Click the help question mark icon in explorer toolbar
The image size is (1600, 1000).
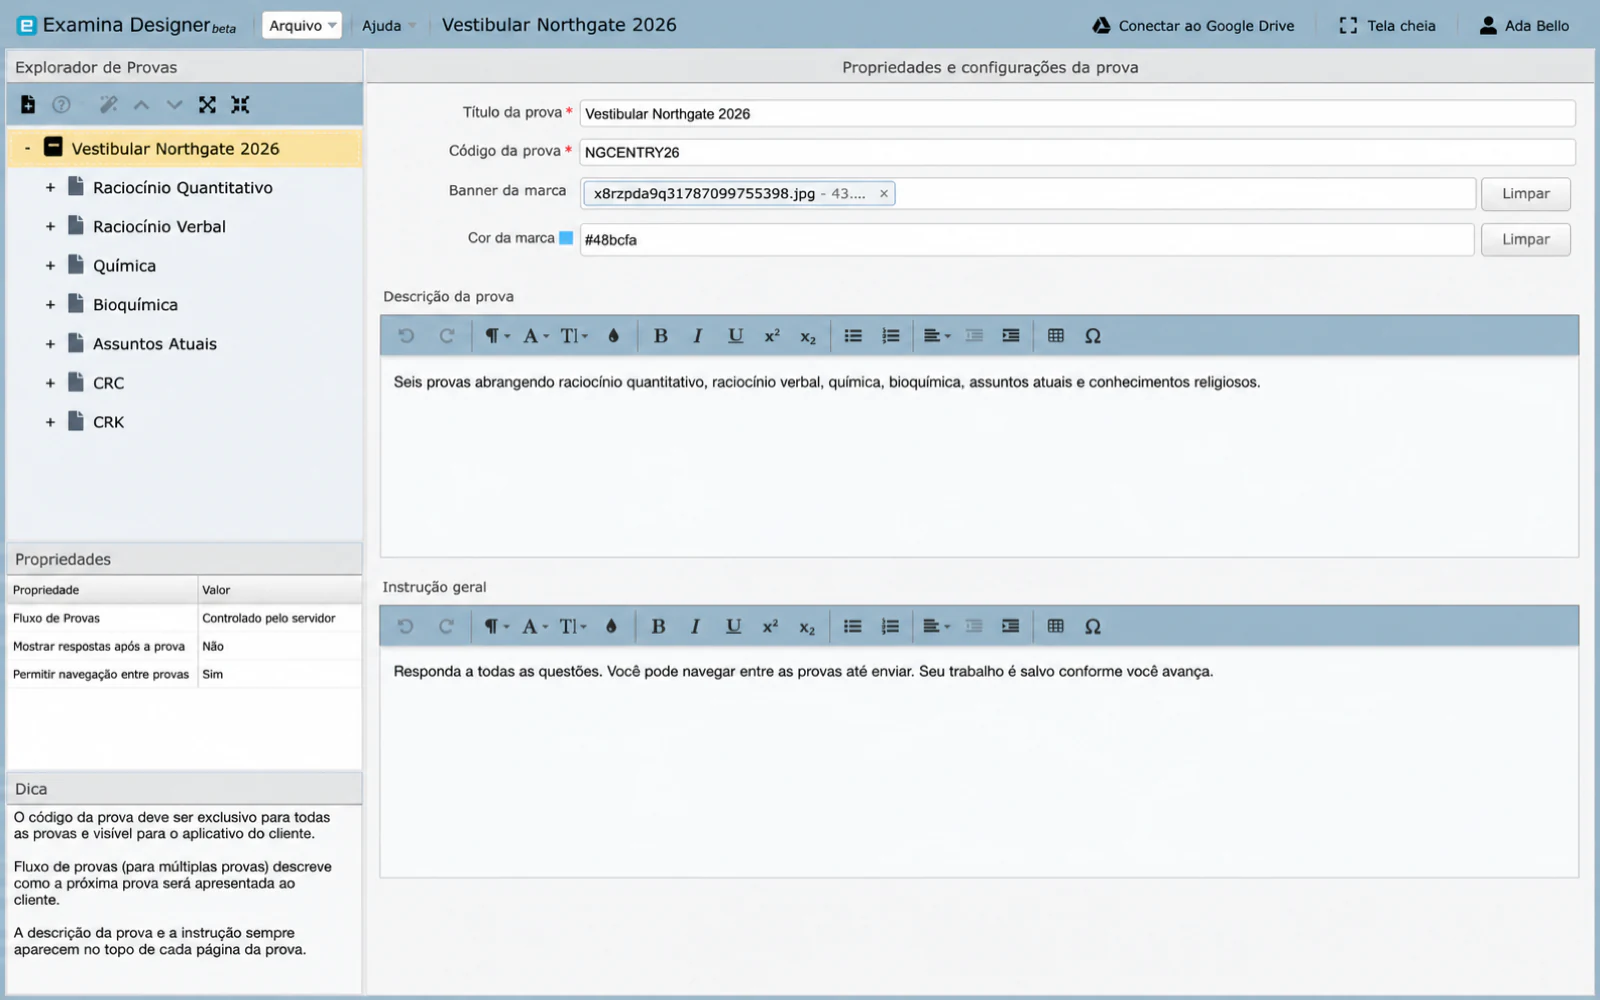(x=61, y=104)
